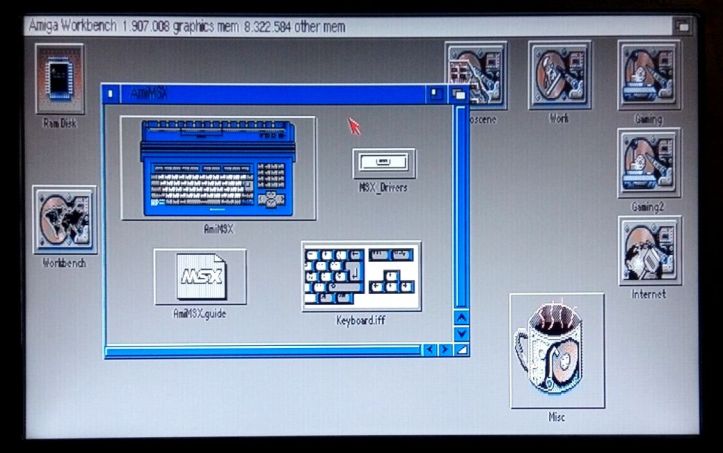Open the Gaming2 hard drive icon
The image size is (723, 453).
tap(648, 162)
